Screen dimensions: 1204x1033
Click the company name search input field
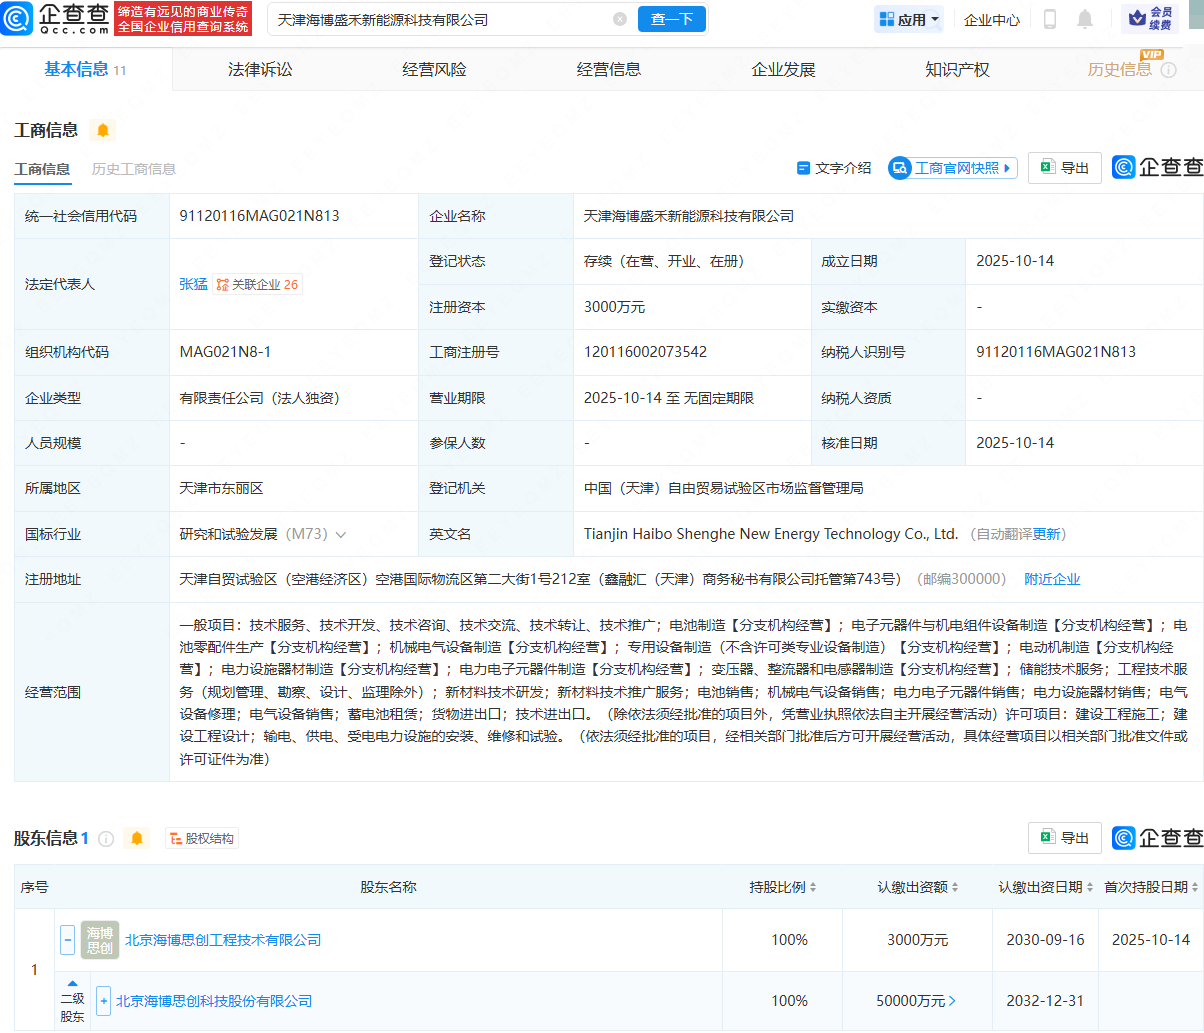[440, 19]
